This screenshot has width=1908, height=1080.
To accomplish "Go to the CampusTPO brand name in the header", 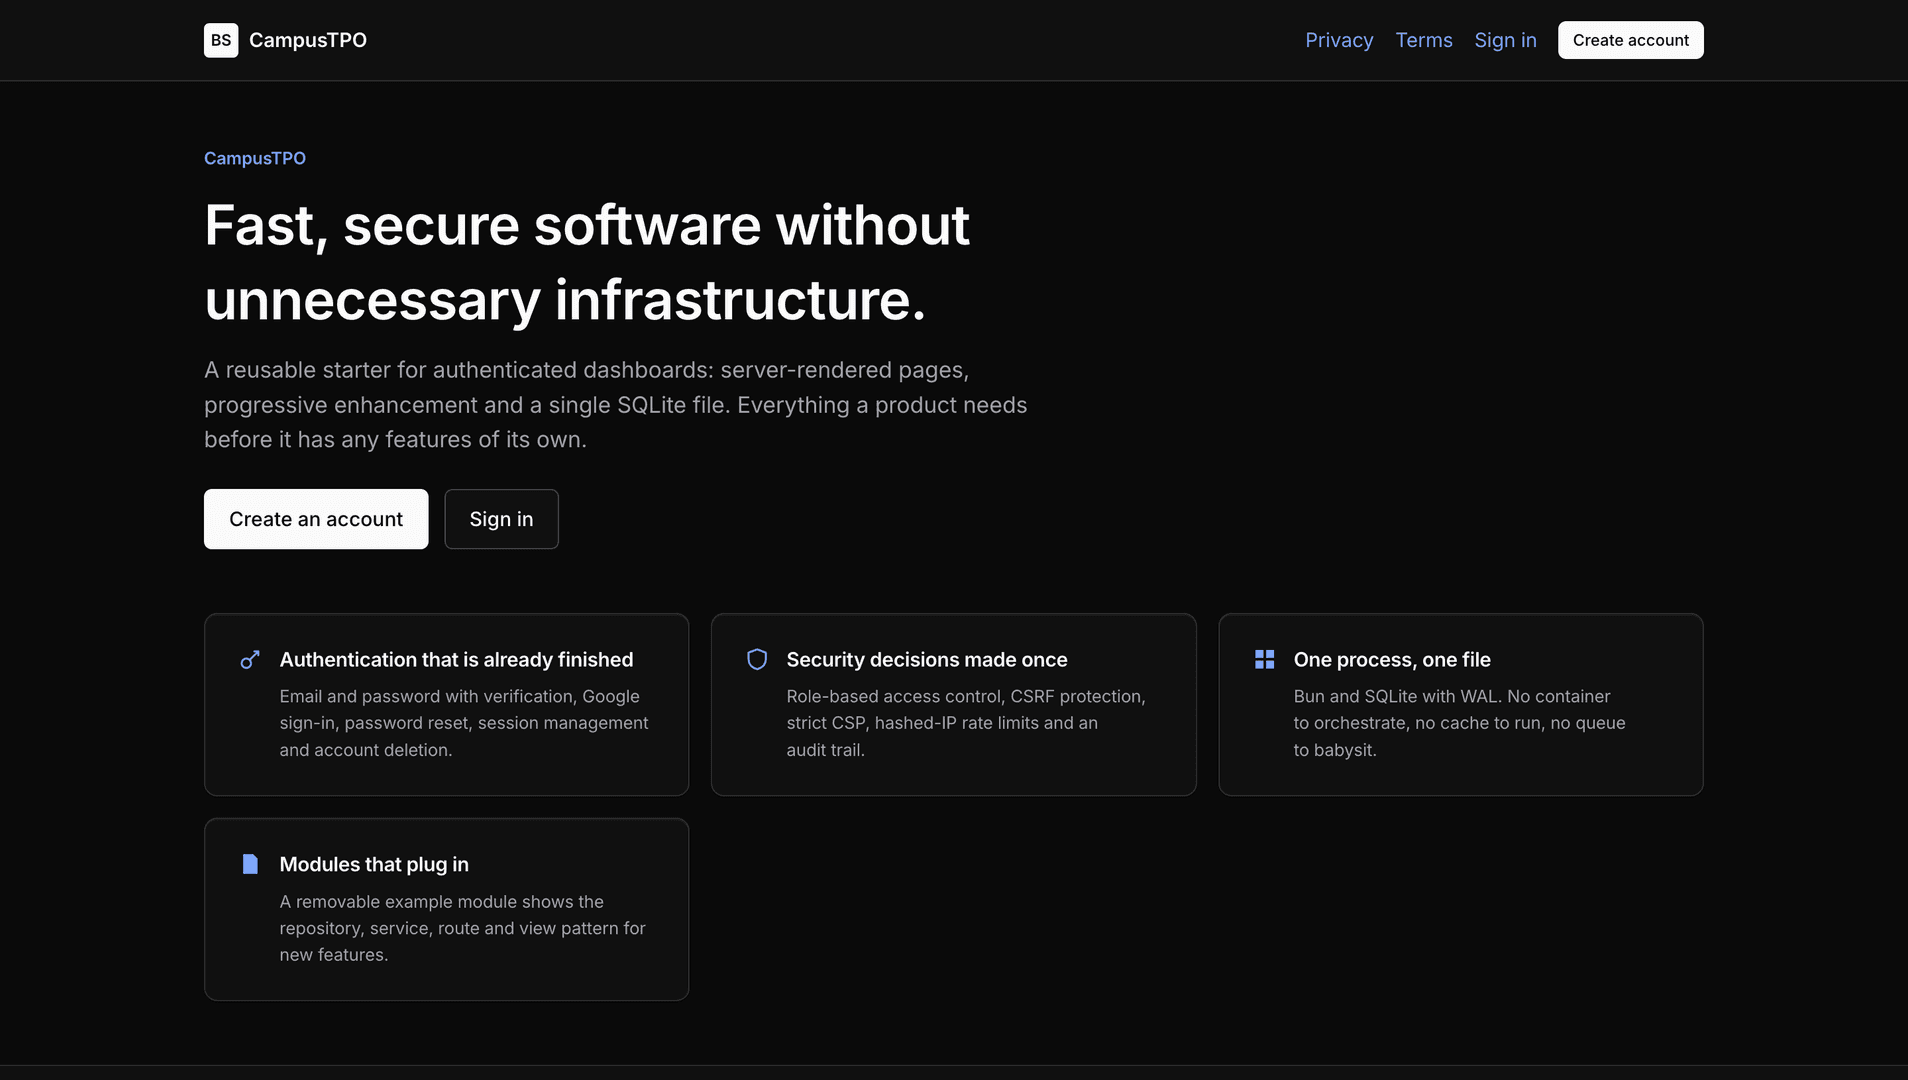I will click(308, 40).
